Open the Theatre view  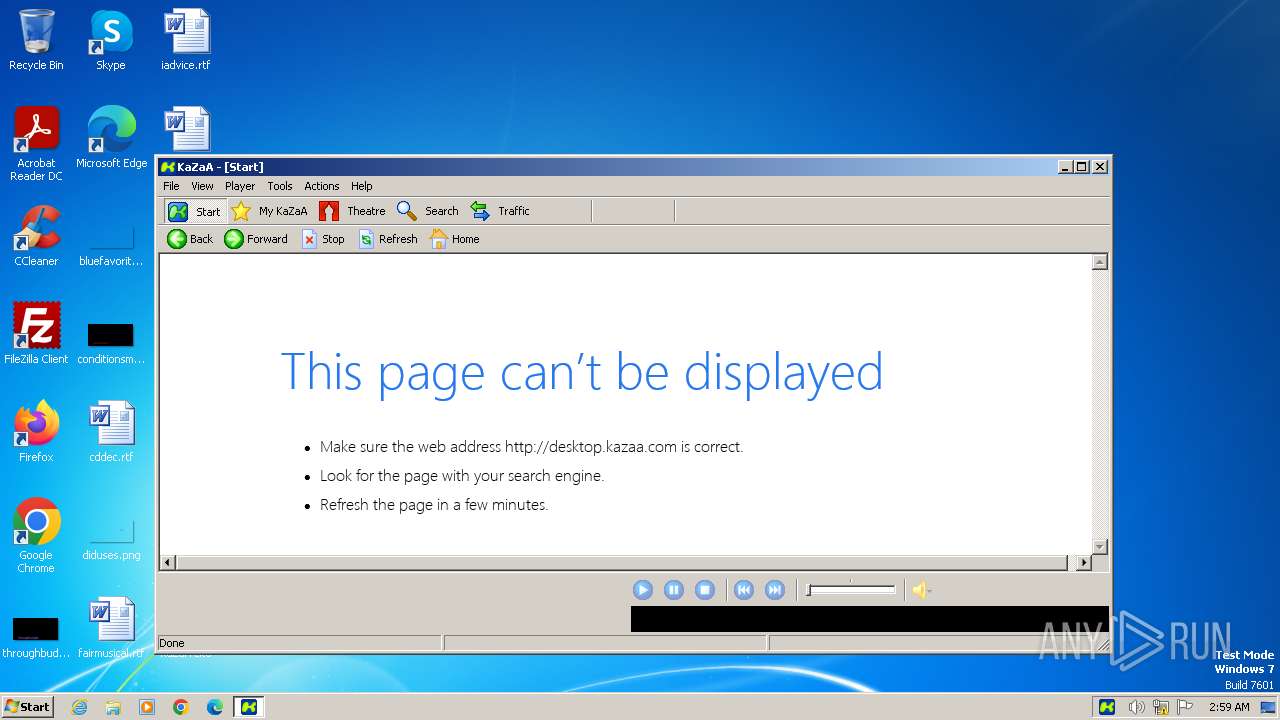(x=352, y=211)
